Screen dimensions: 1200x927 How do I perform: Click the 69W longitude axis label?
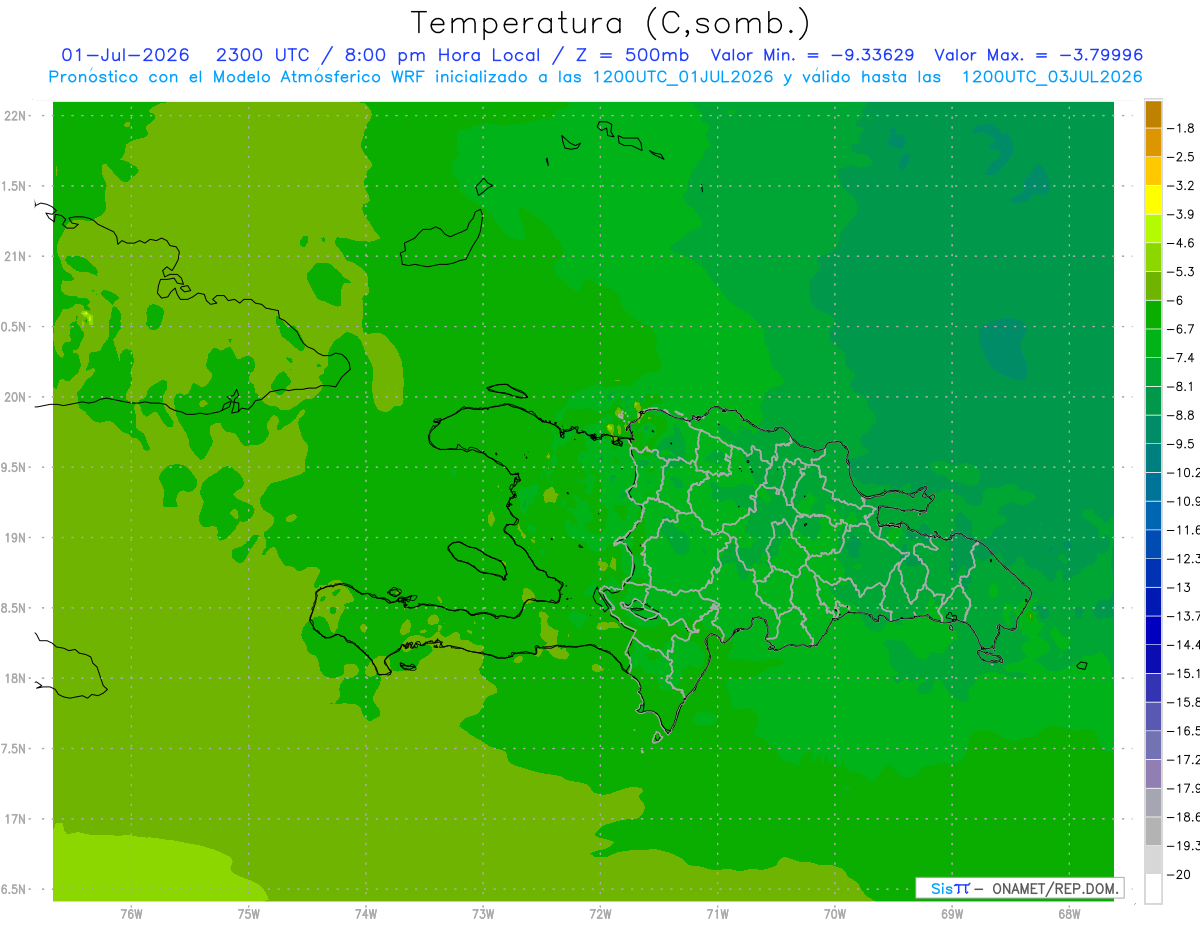(x=952, y=913)
